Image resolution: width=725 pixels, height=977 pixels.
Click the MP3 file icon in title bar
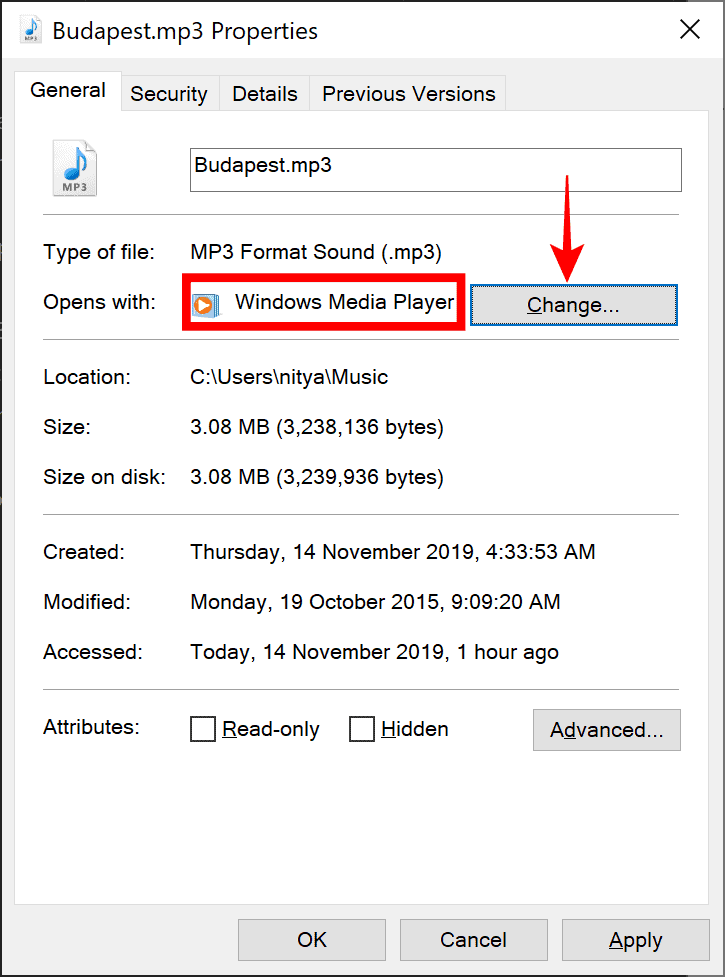pos(31,30)
